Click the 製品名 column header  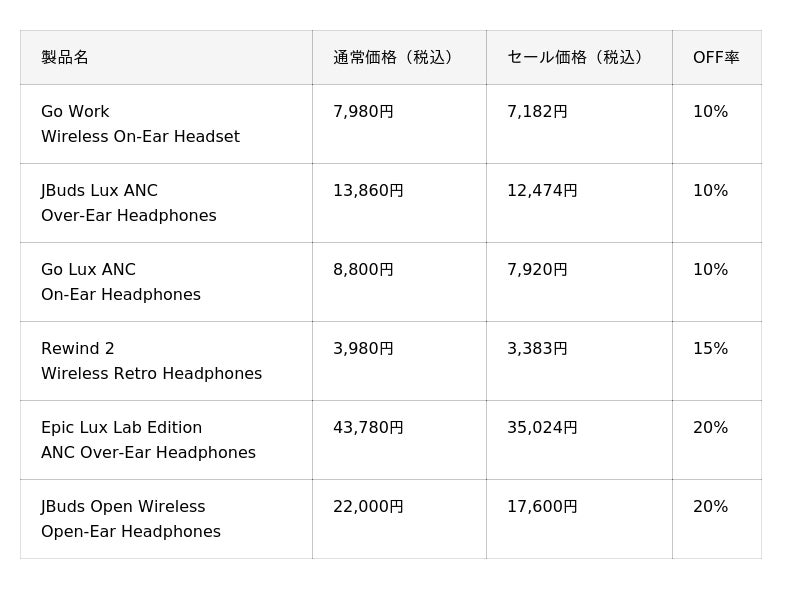(x=166, y=57)
